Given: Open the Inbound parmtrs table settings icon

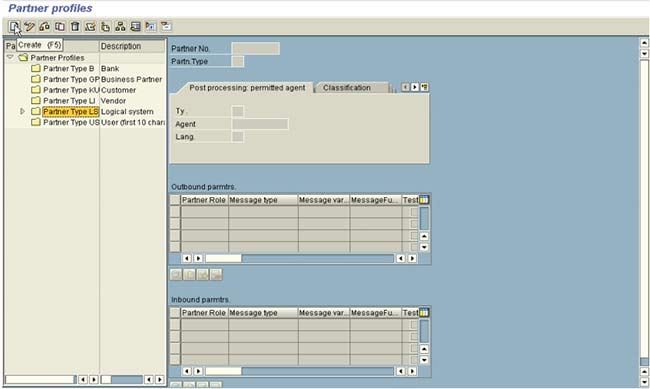Looking at the screenshot, I should pos(424,313).
